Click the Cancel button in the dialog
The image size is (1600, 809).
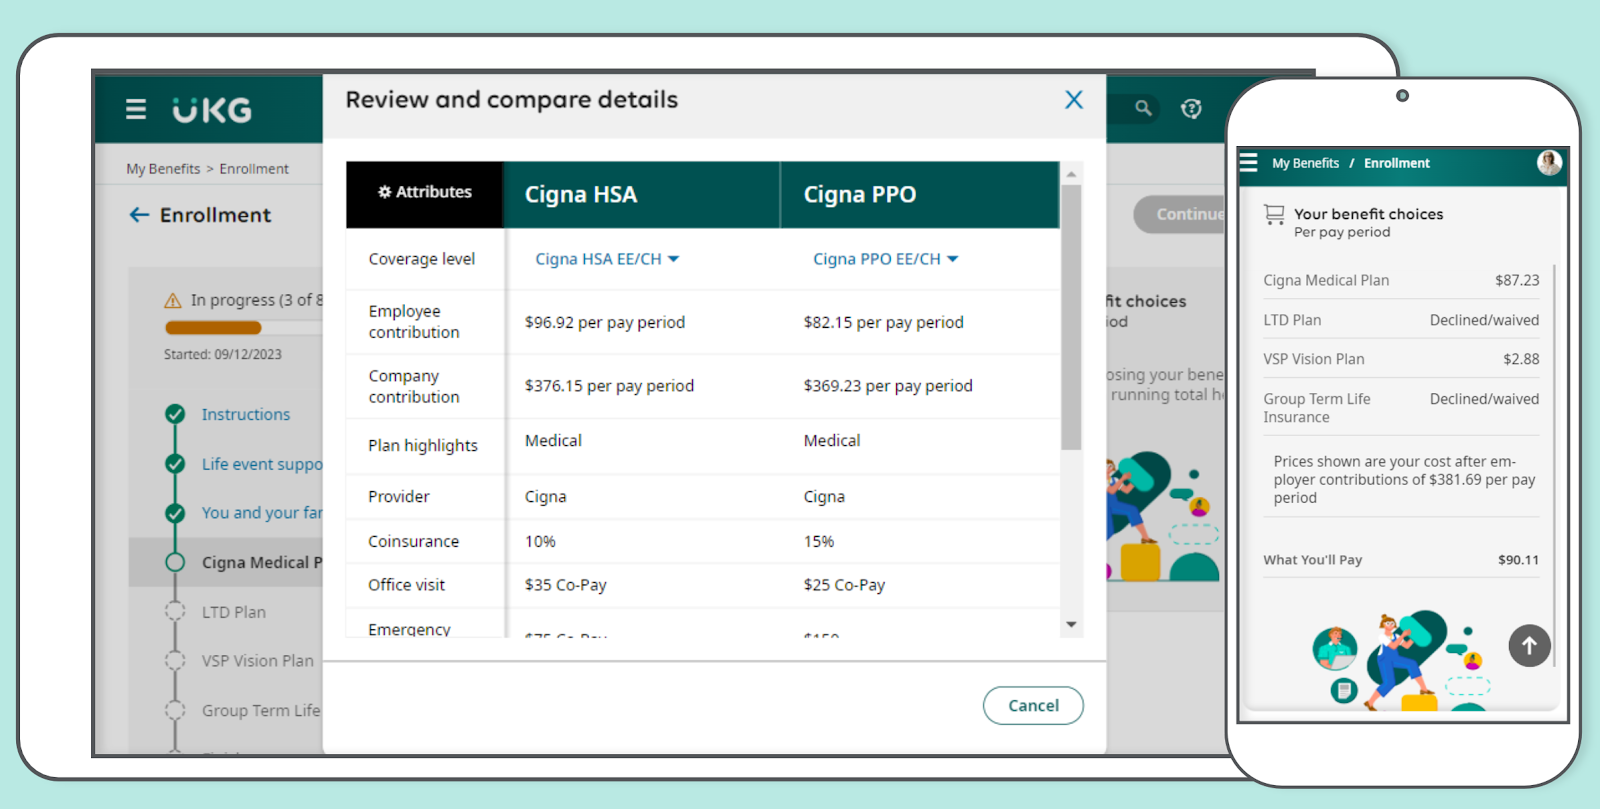pyautogui.click(x=1033, y=705)
